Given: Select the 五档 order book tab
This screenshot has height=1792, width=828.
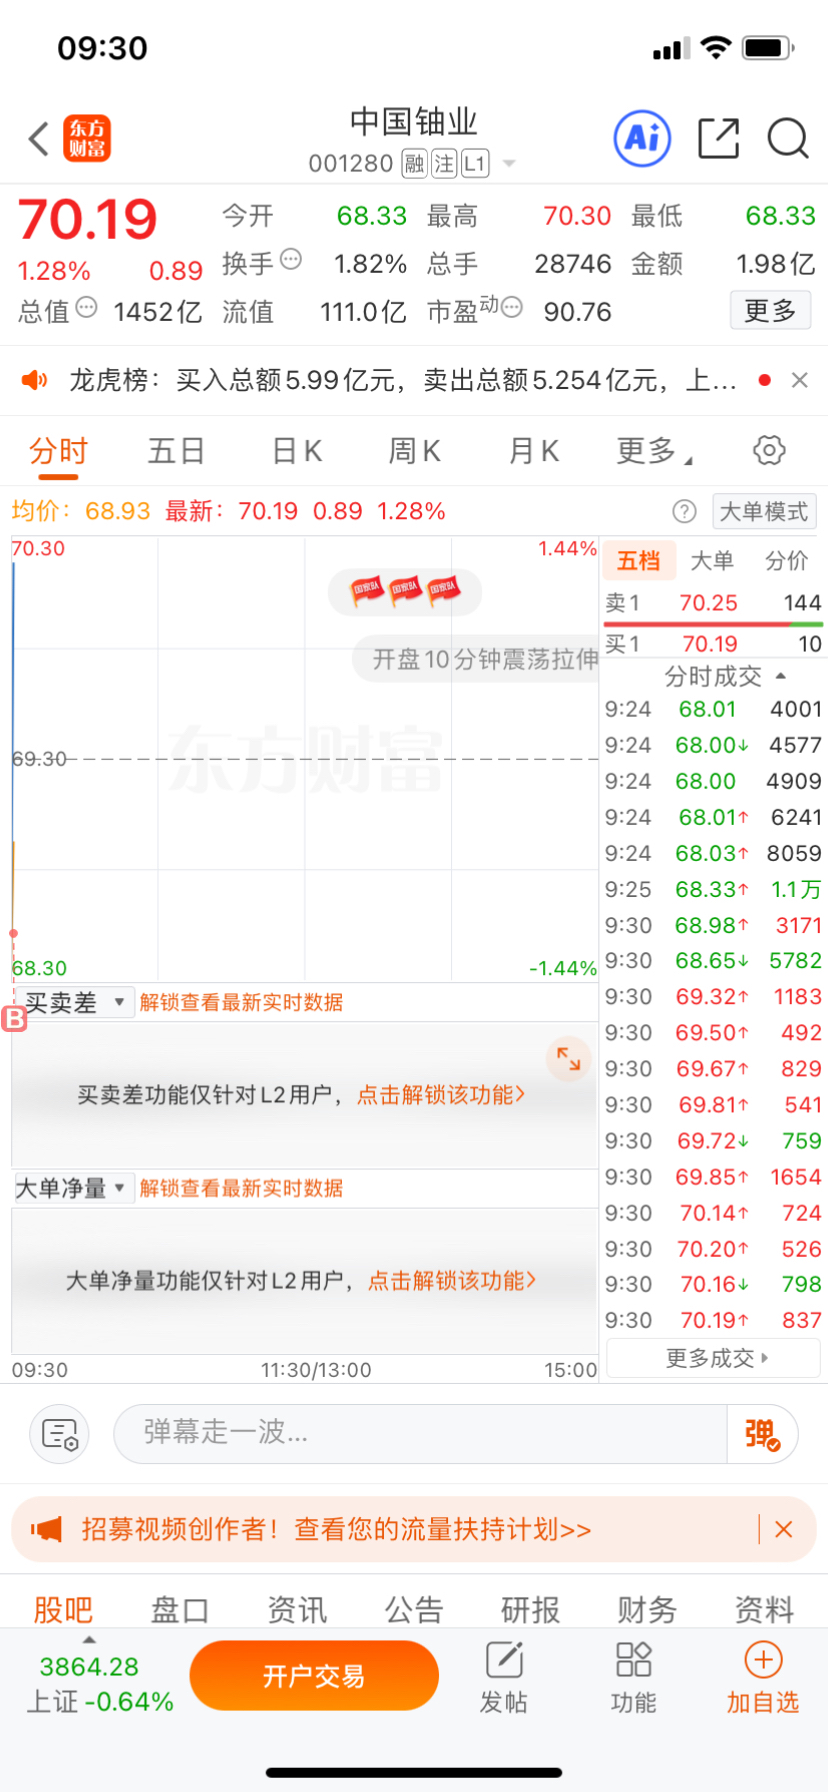Looking at the screenshot, I should pyautogui.click(x=639, y=560).
